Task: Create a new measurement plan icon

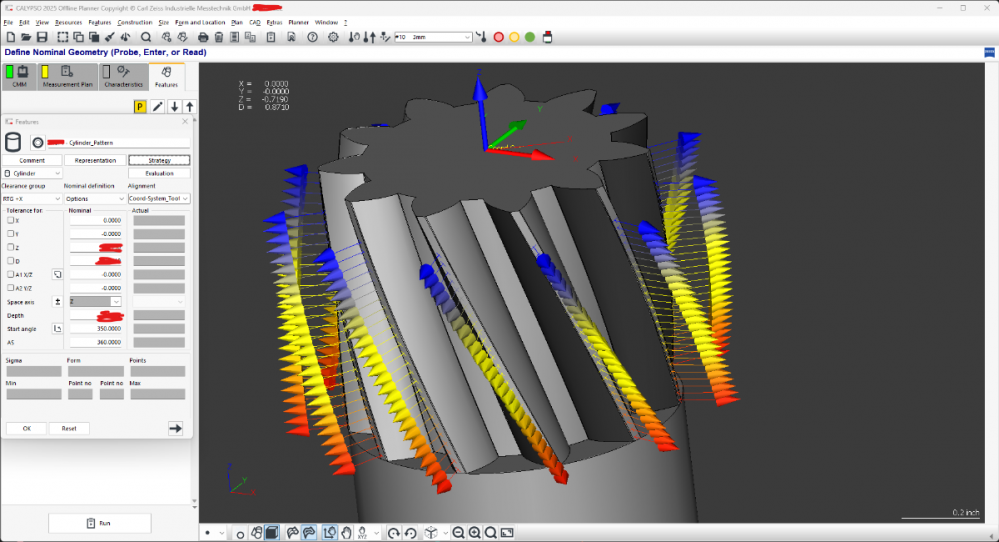Action: point(11,38)
